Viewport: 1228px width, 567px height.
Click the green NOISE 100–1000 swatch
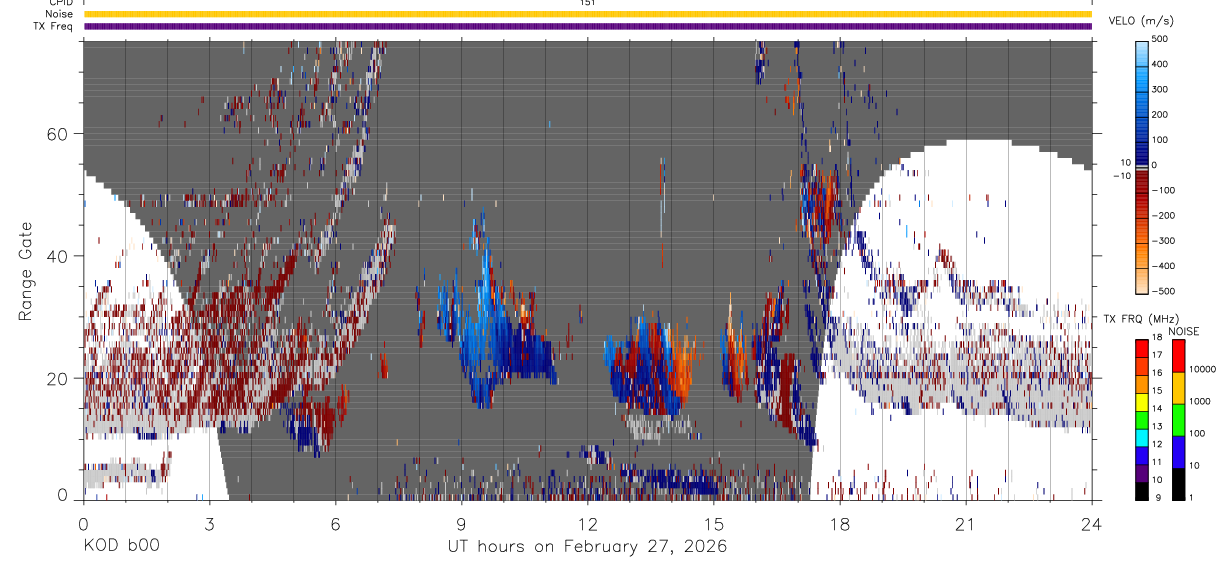(x=1179, y=420)
